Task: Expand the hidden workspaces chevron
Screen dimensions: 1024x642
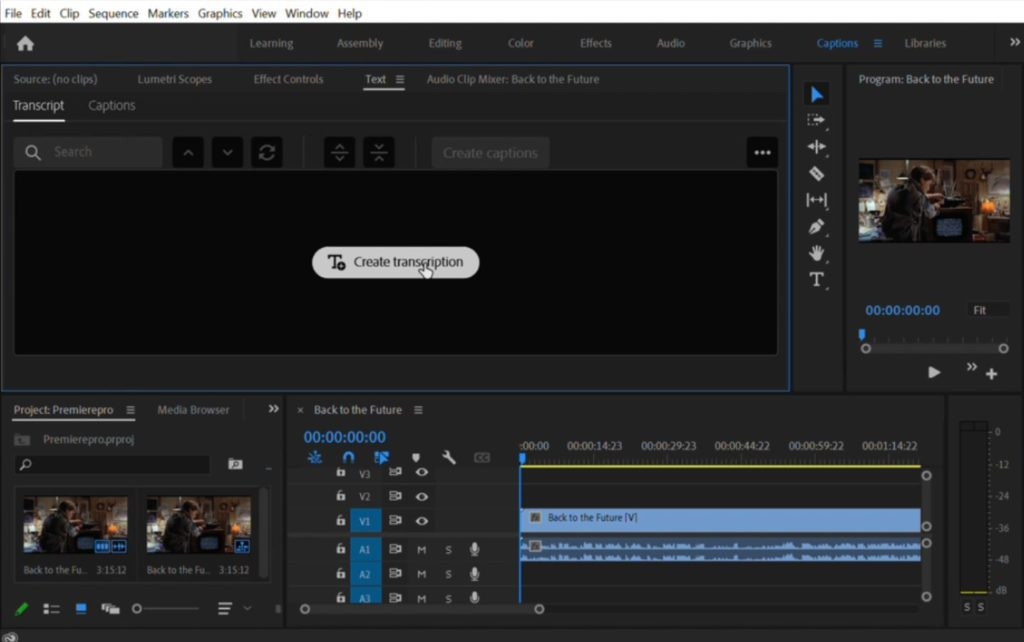Action: point(1014,42)
